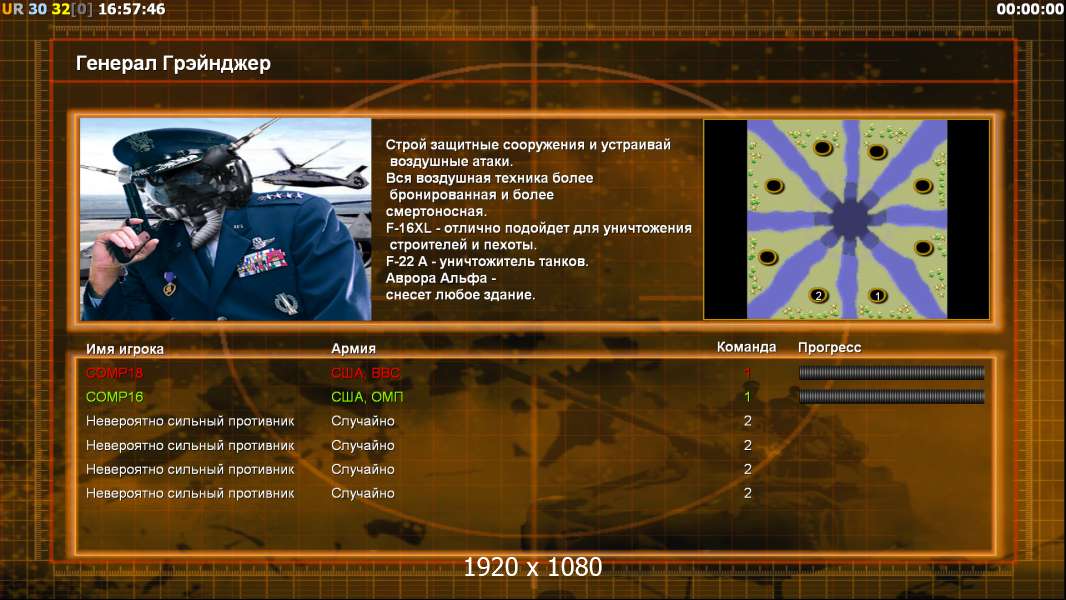
Task: Click the Армия column header
Action: coord(354,349)
